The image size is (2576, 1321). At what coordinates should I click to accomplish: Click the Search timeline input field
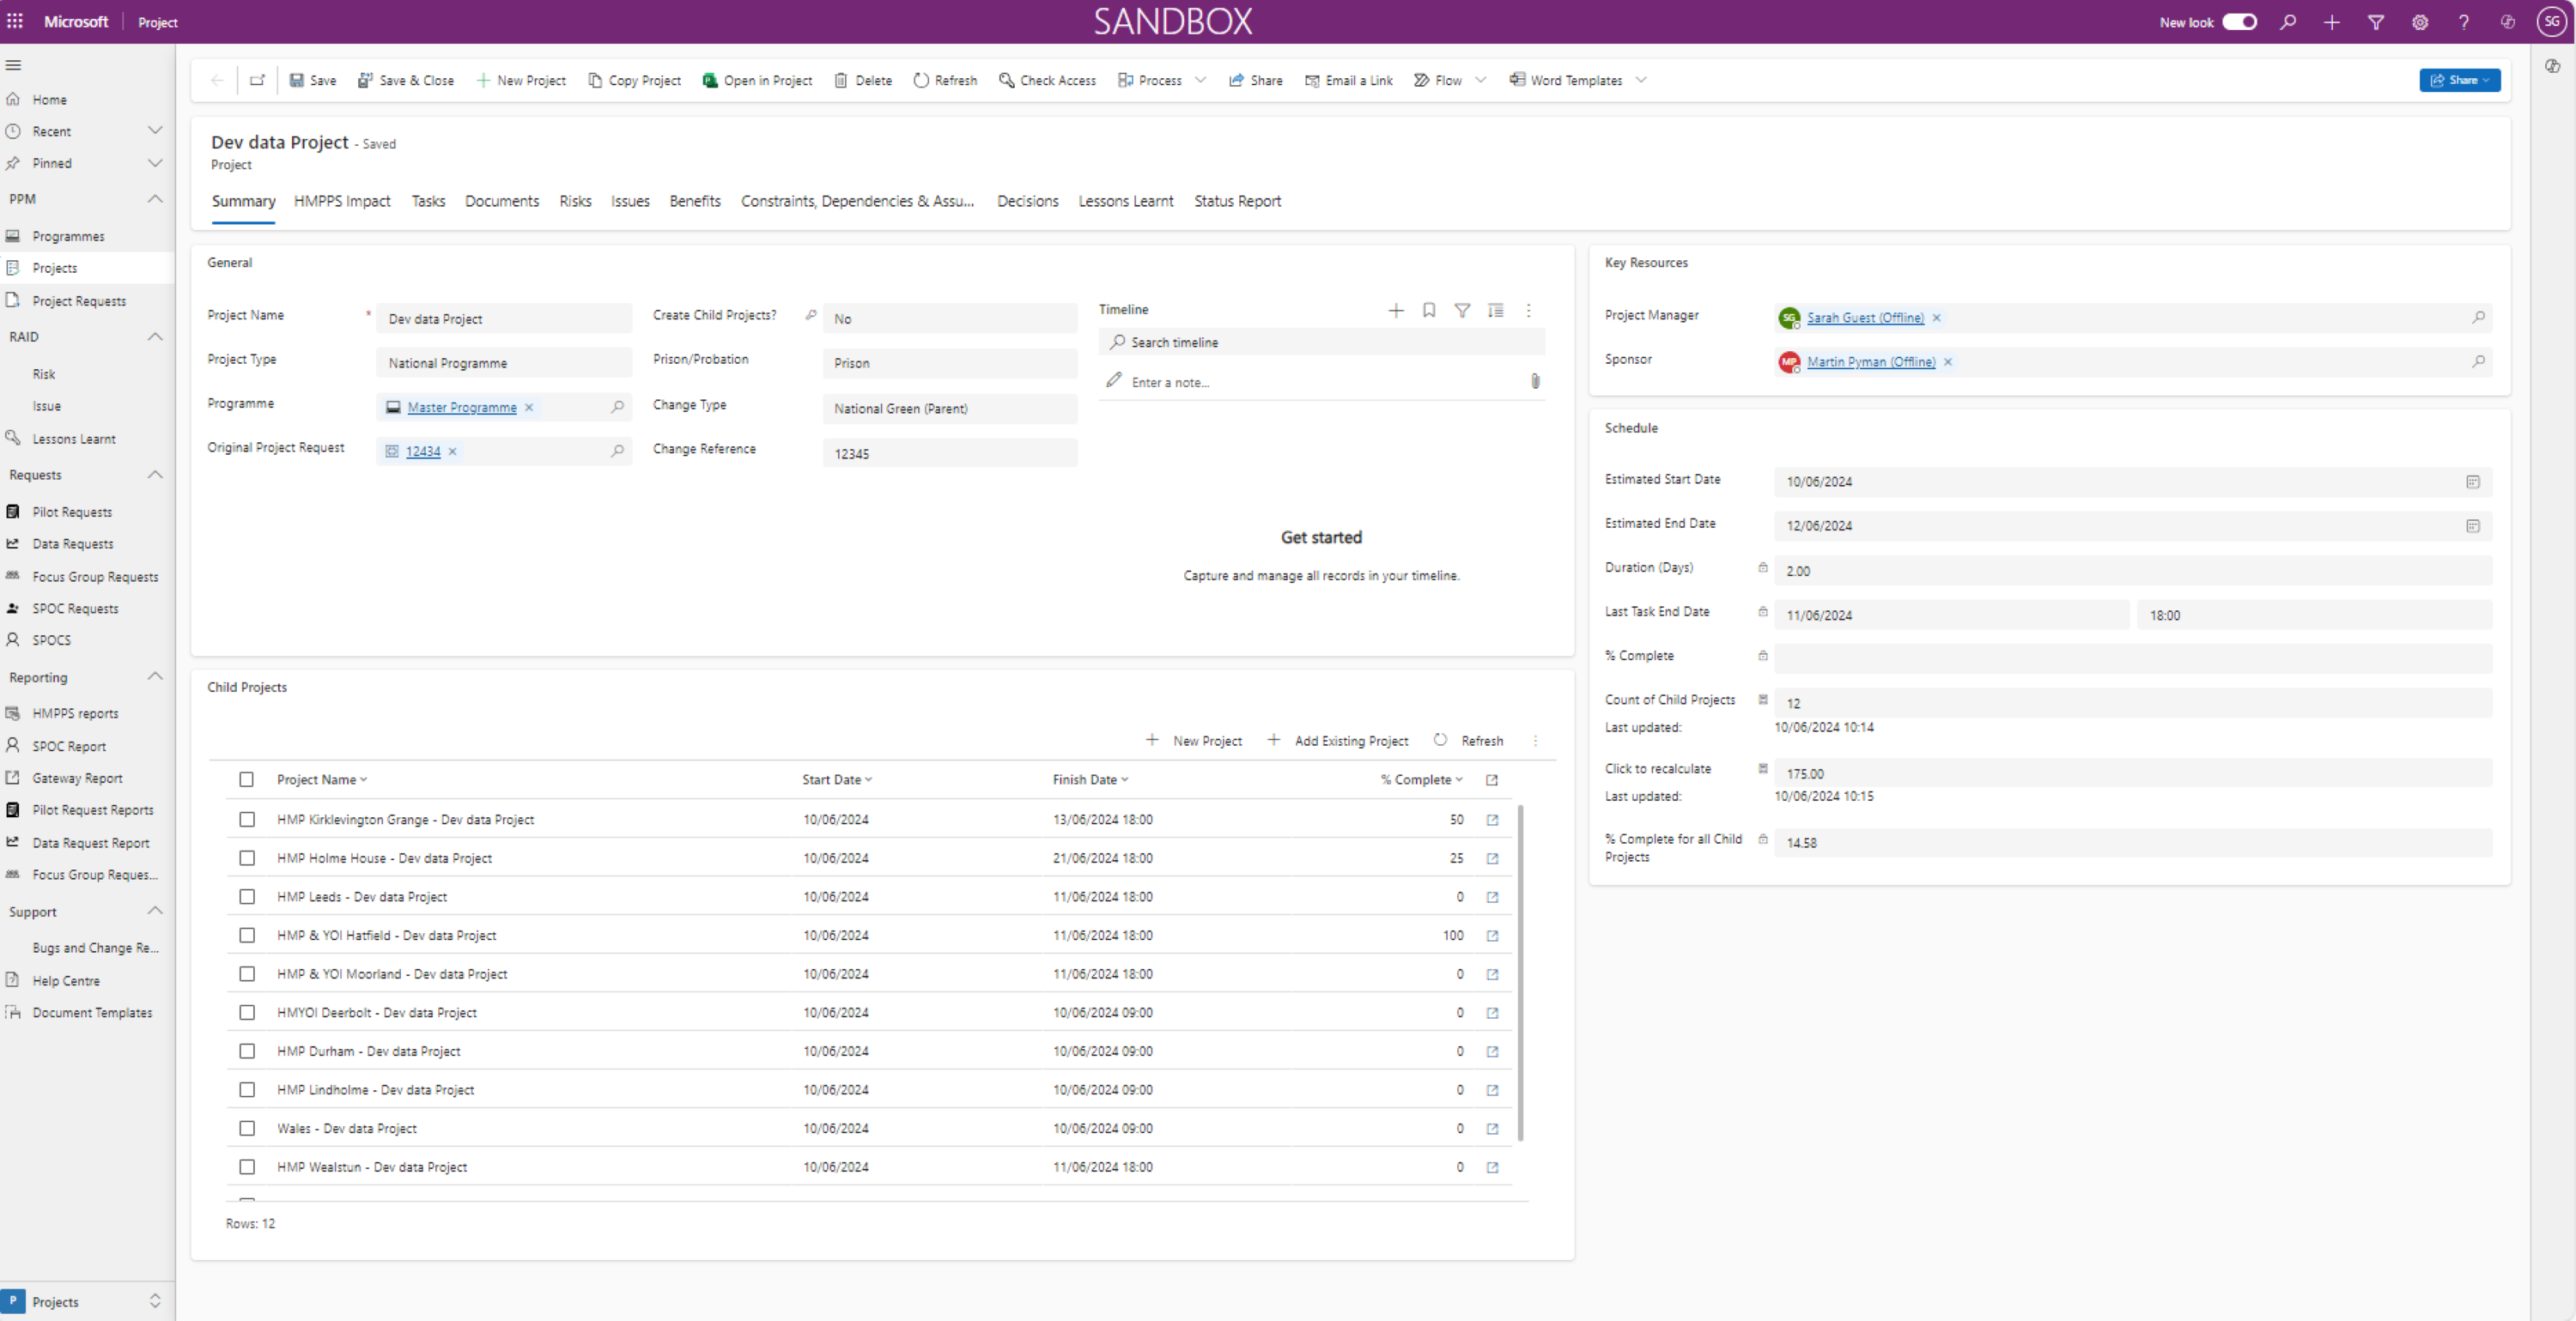click(x=1321, y=342)
